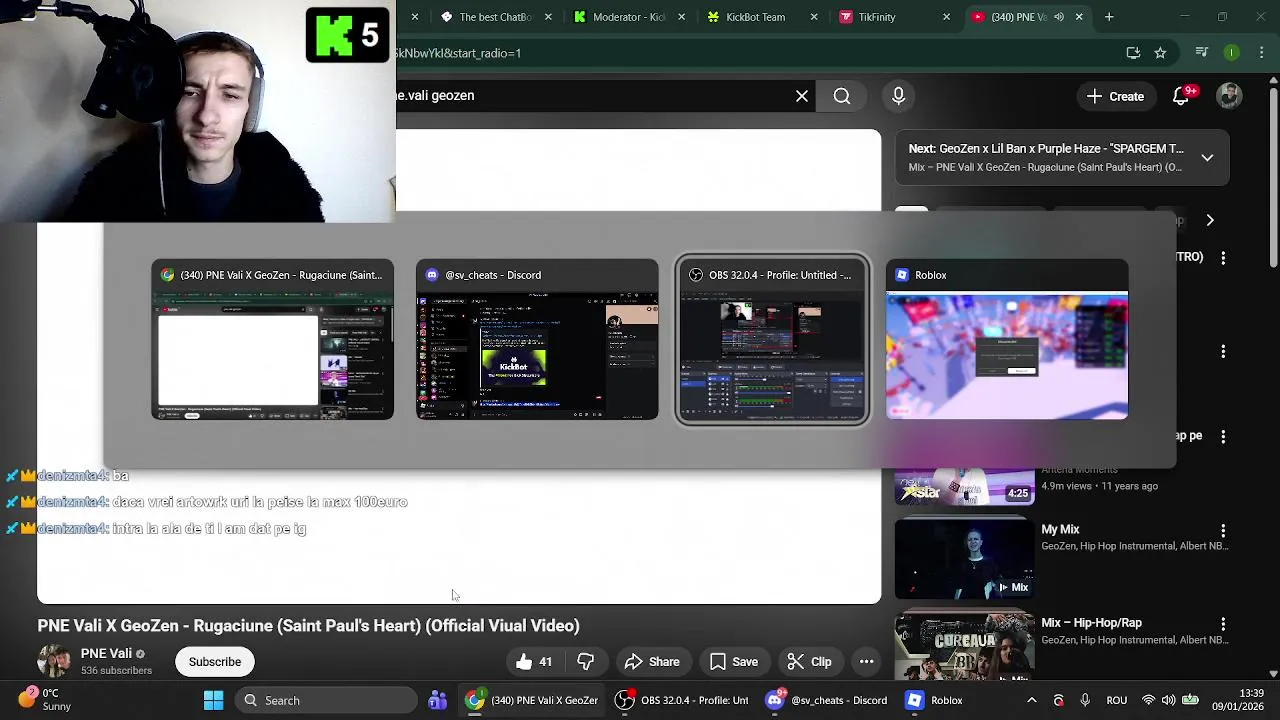Show hidden tray icons chevron
This screenshot has height=720, width=1280.
(1032, 700)
